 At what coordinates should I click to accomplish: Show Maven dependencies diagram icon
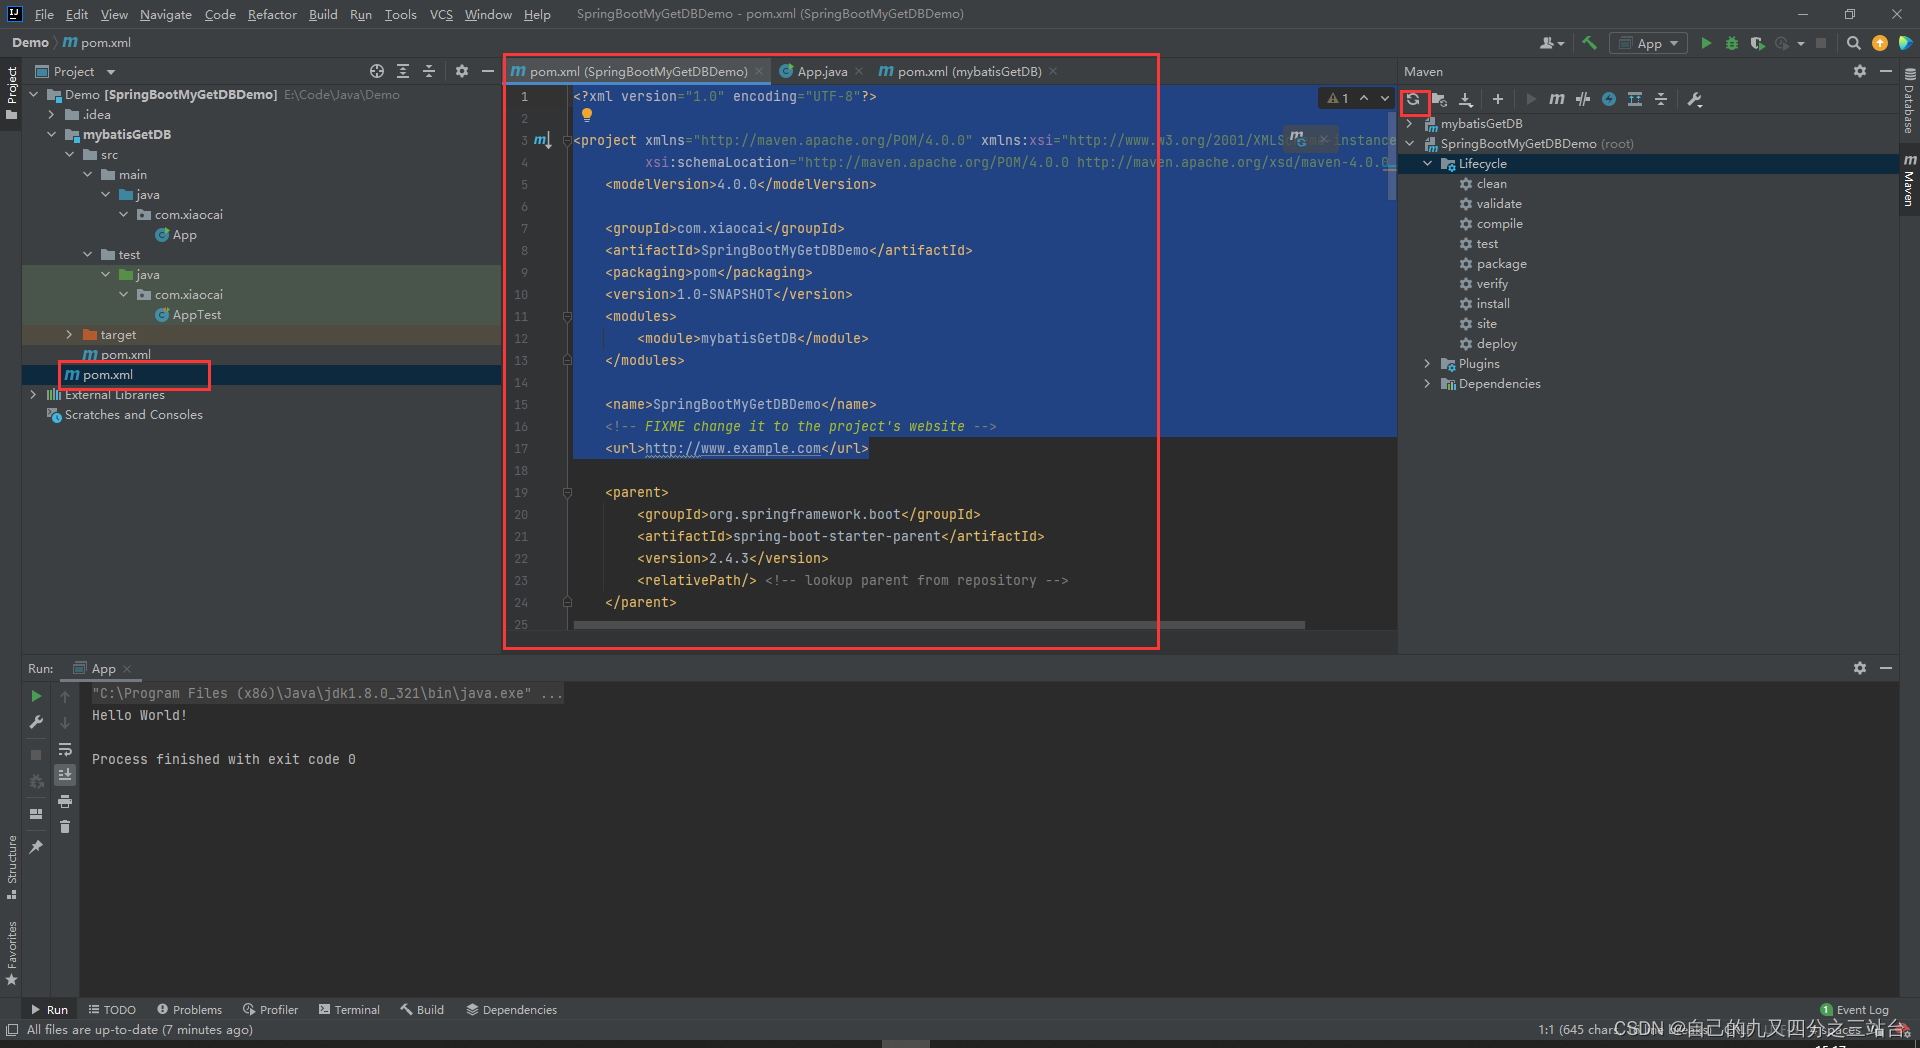1635,99
